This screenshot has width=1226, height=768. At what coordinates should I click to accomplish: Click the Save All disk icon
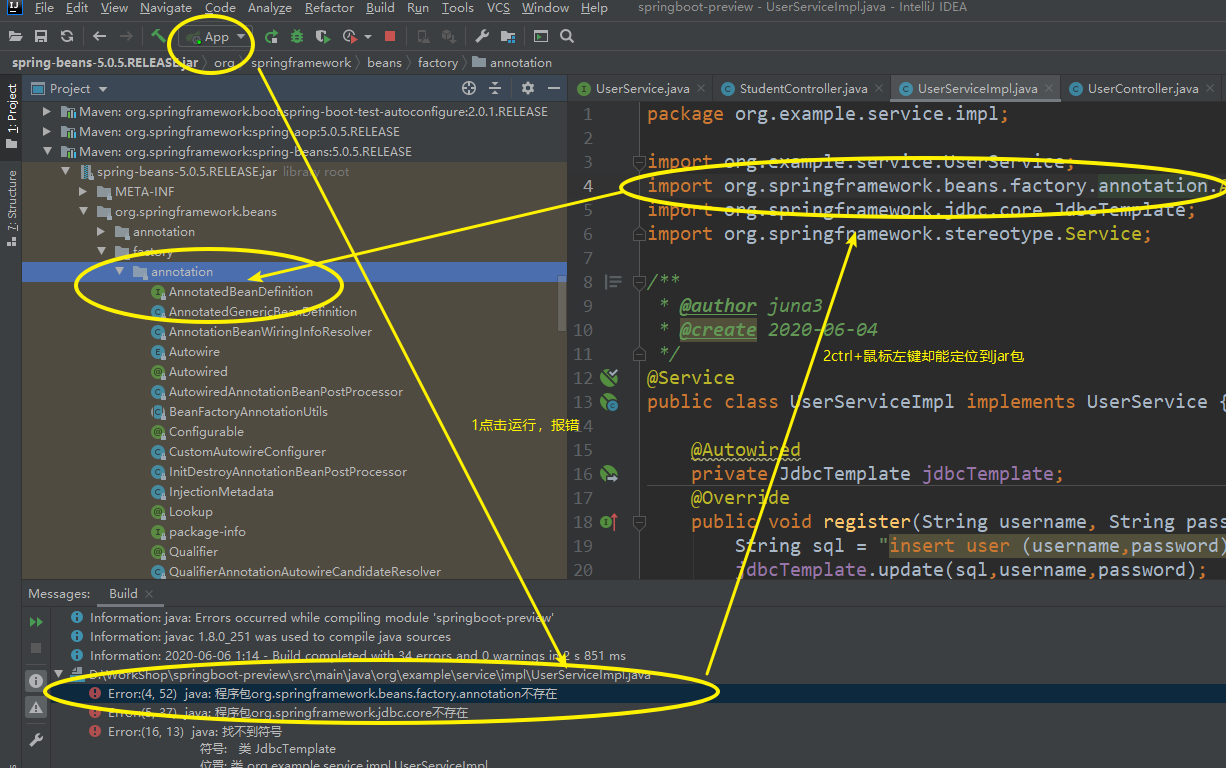pos(41,37)
